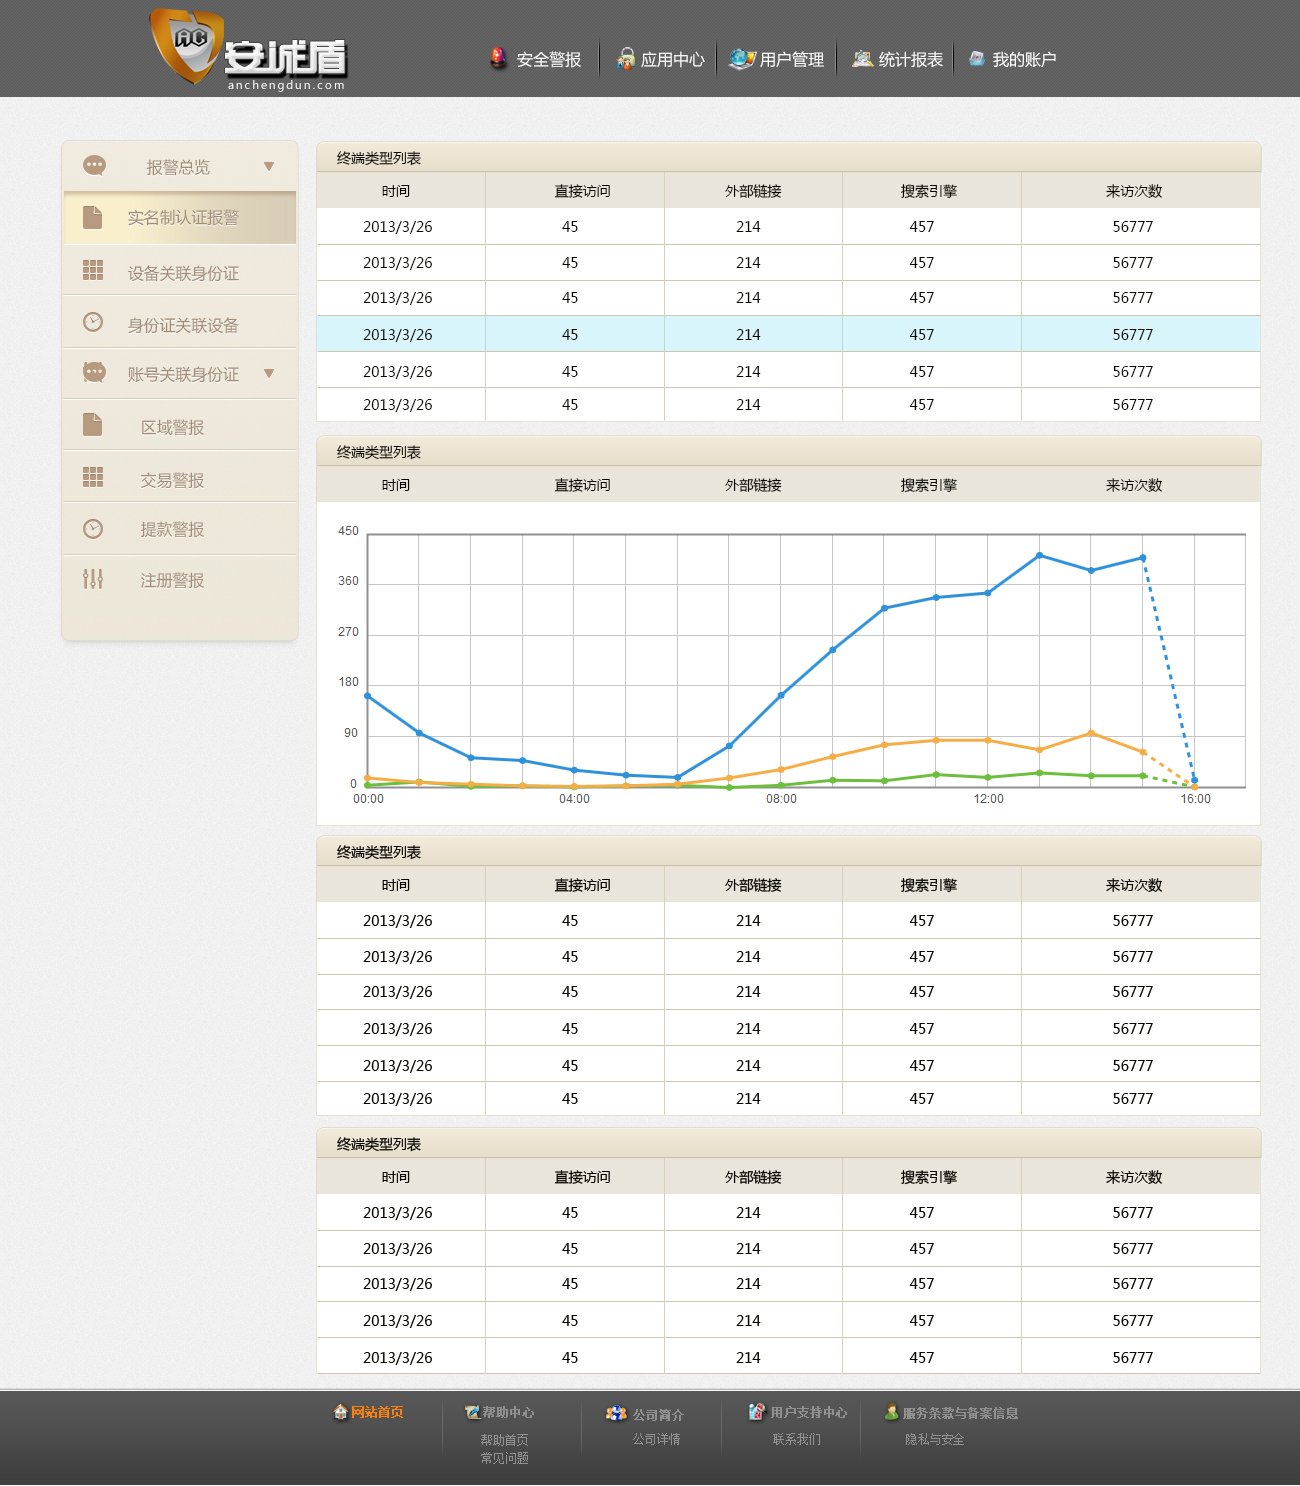Open the 网站首页 footer link
1300x1486 pixels.
point(377,1412)
